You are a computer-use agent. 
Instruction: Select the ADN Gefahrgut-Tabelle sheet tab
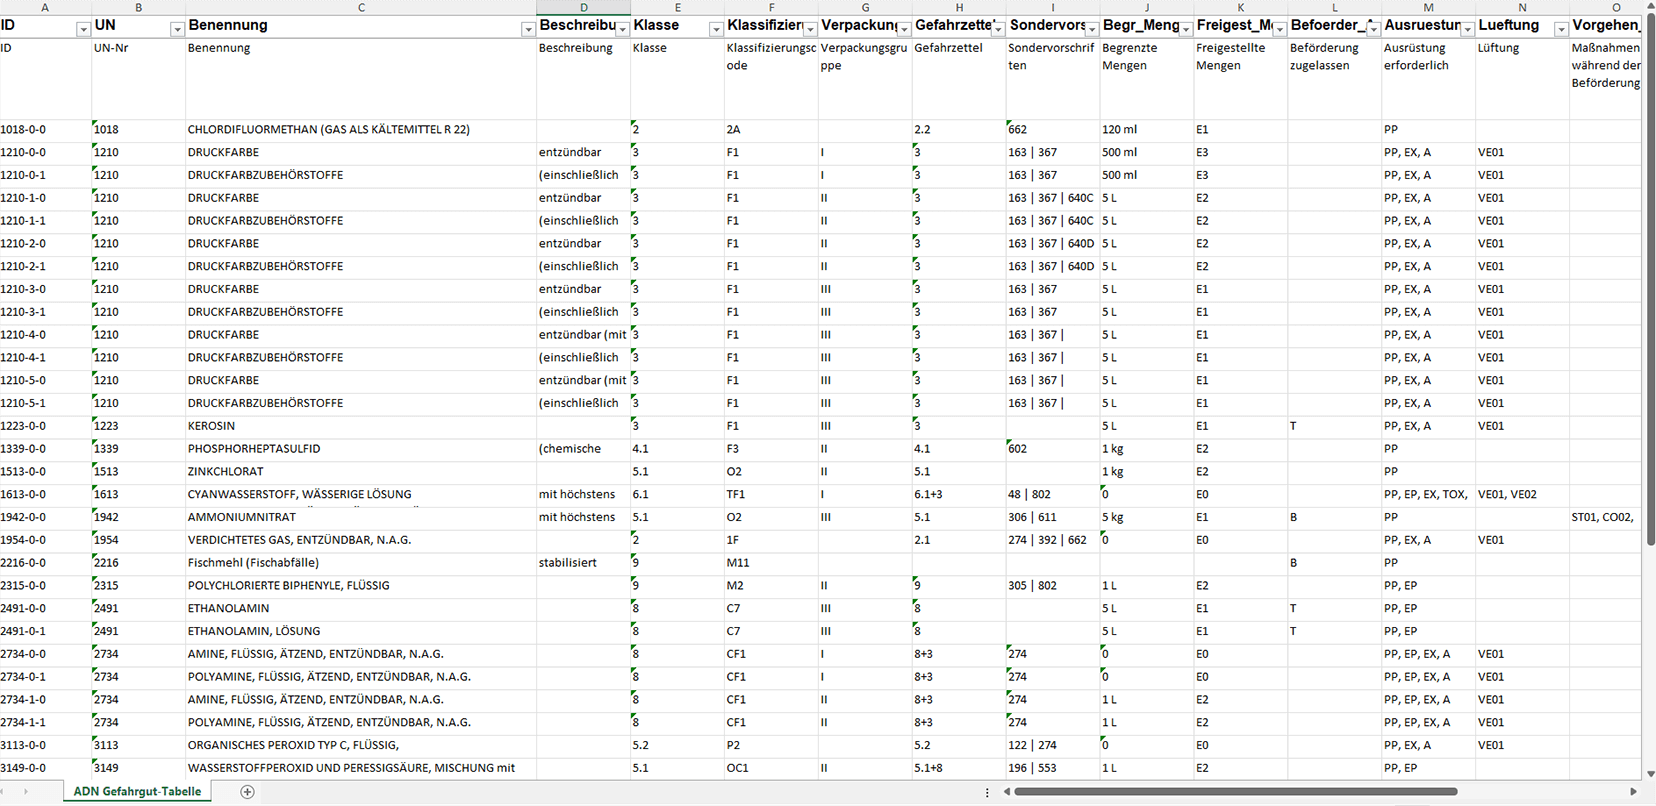tap(137, 792)
